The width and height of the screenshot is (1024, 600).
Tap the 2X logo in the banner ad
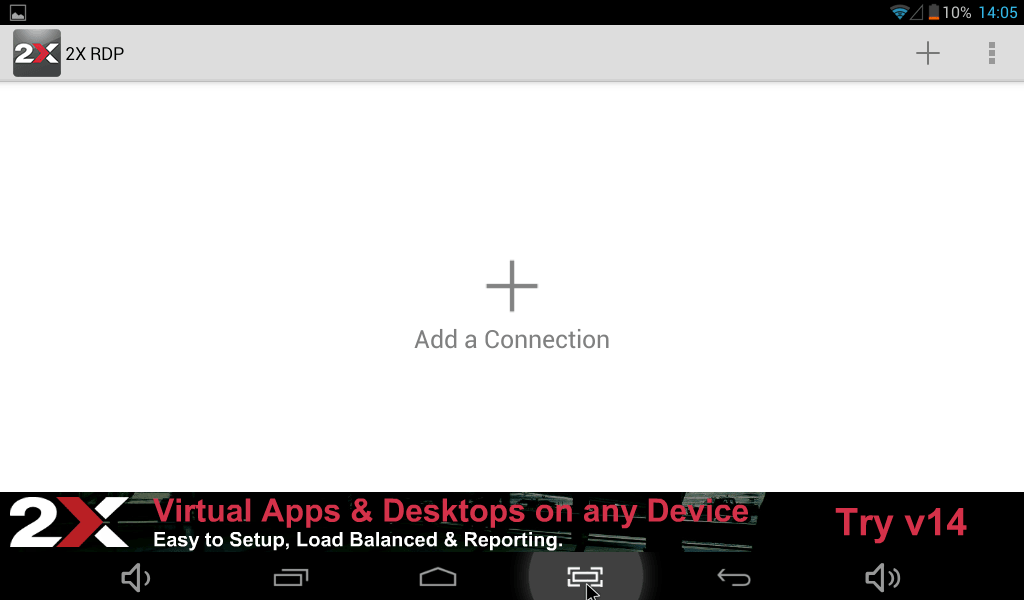(69, 522)
